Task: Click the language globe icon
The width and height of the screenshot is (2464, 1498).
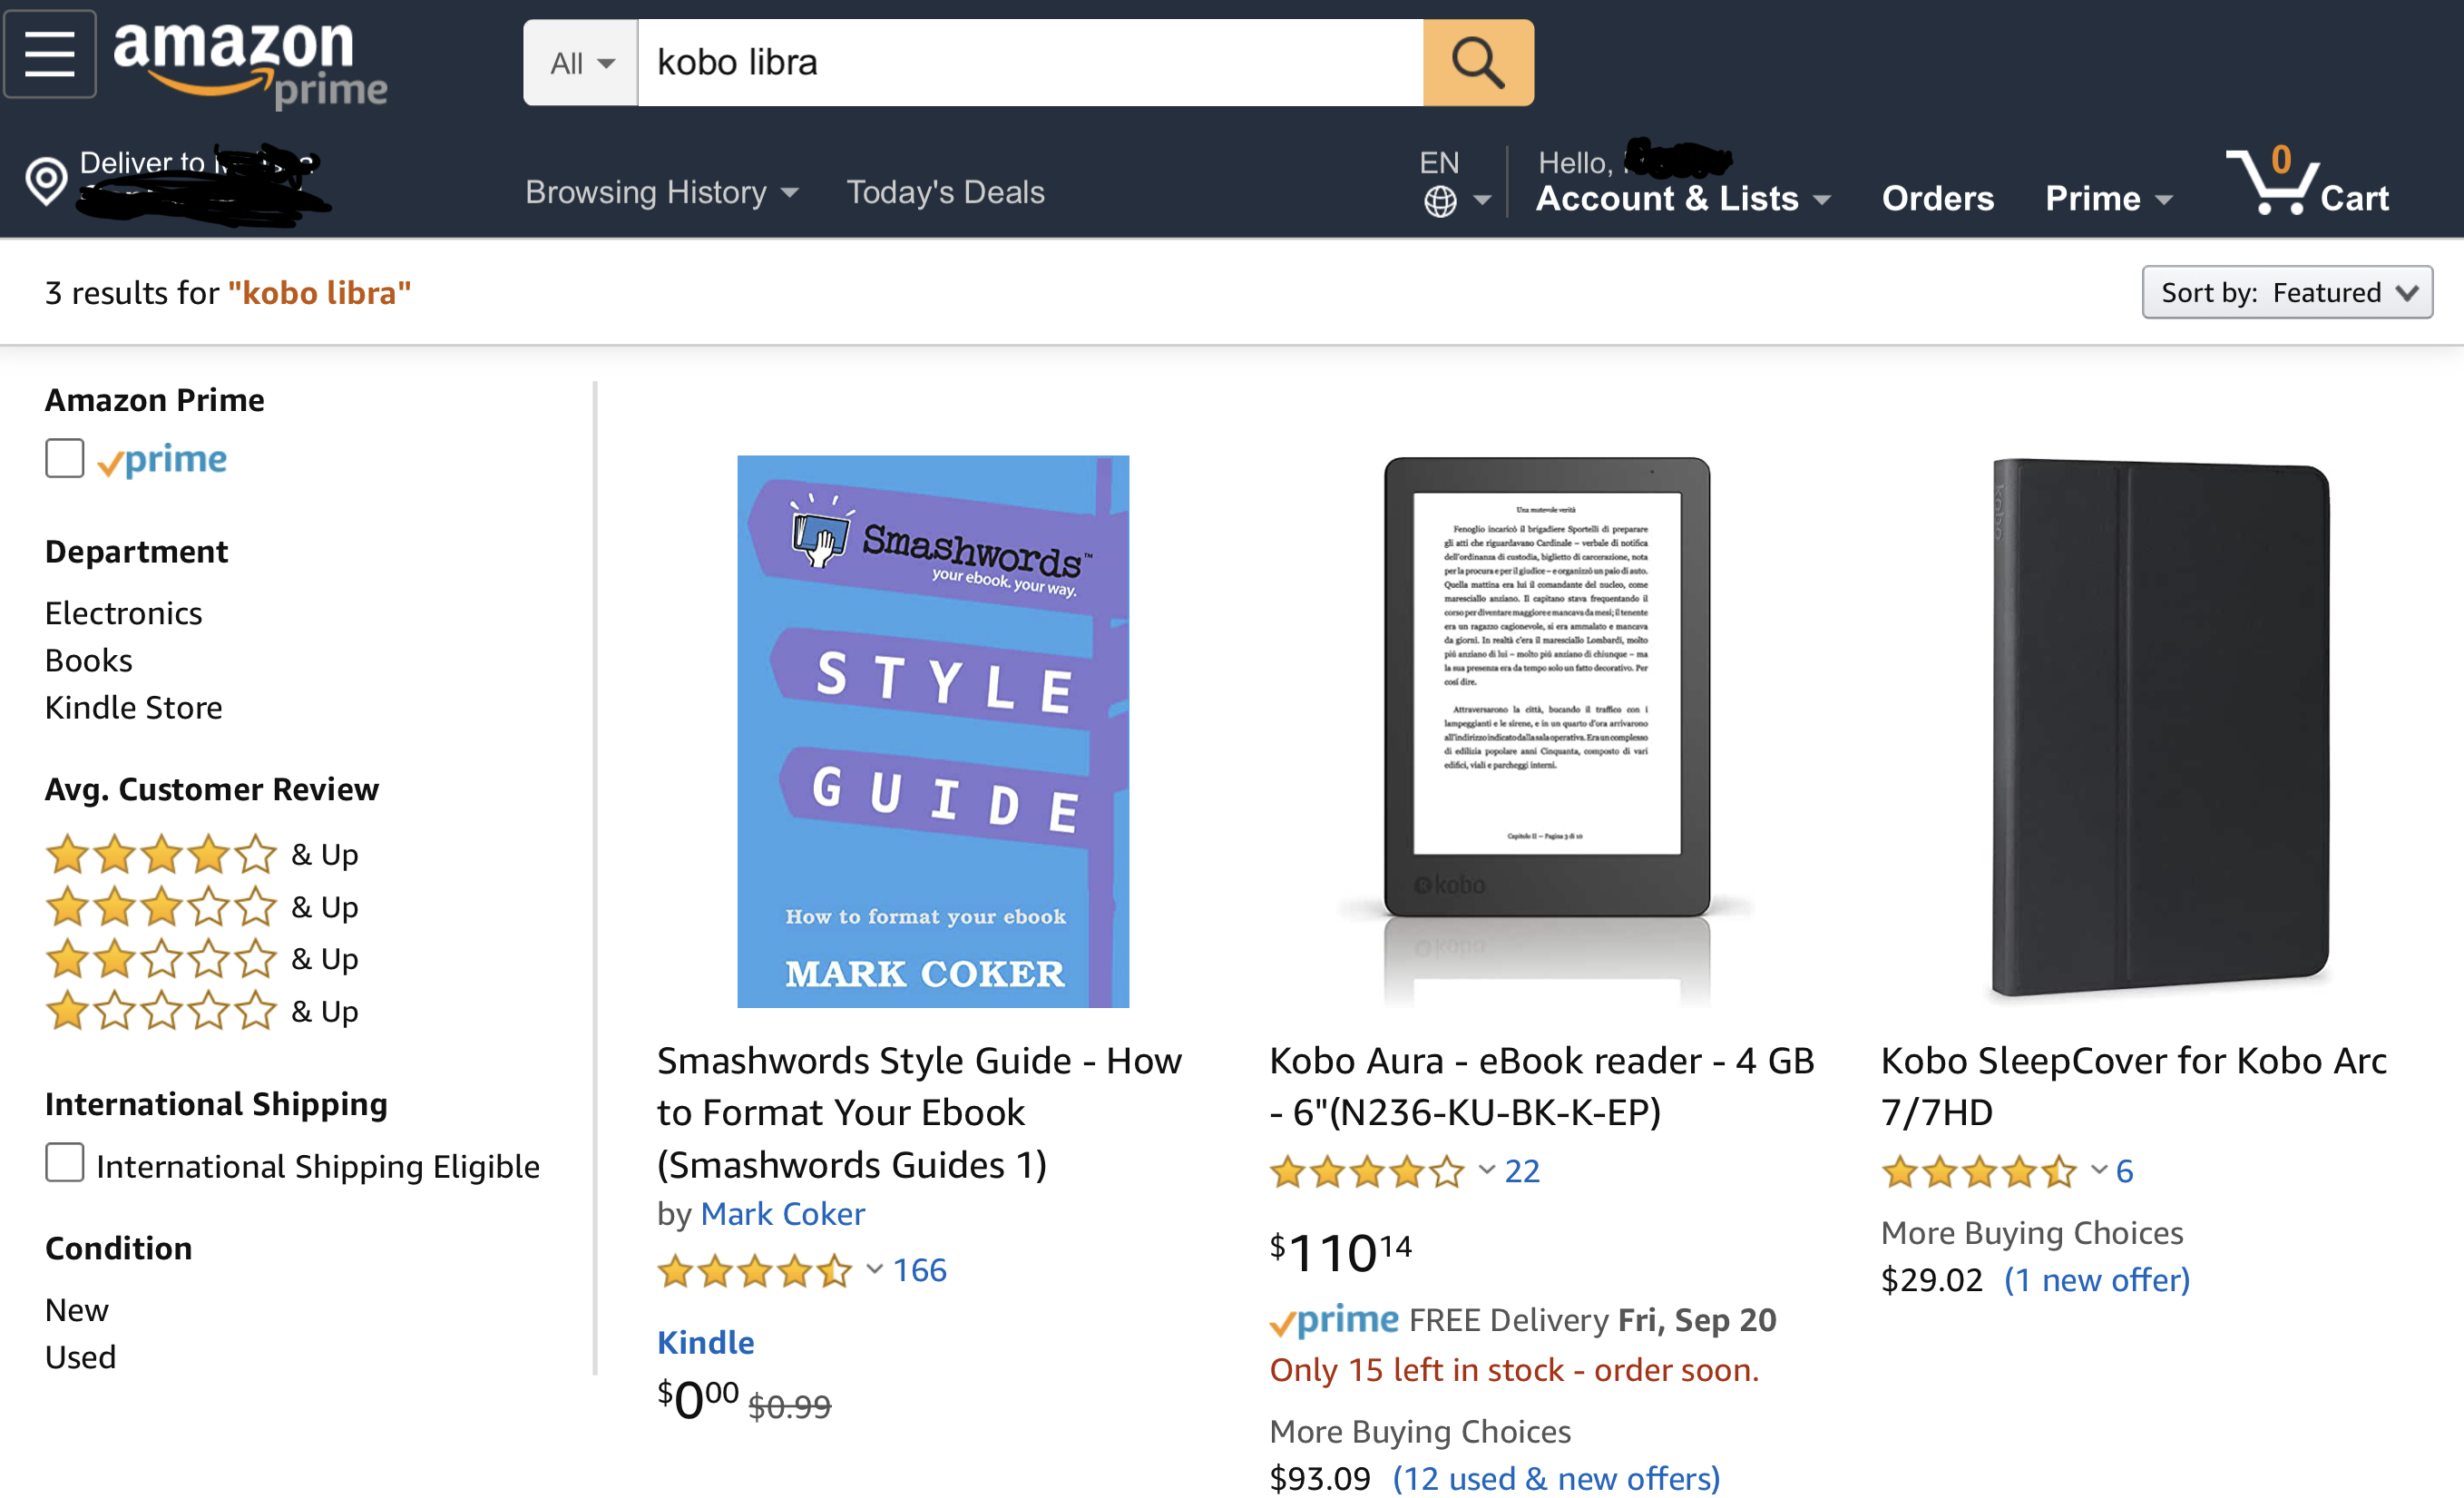Action: tap(1439, 201)
